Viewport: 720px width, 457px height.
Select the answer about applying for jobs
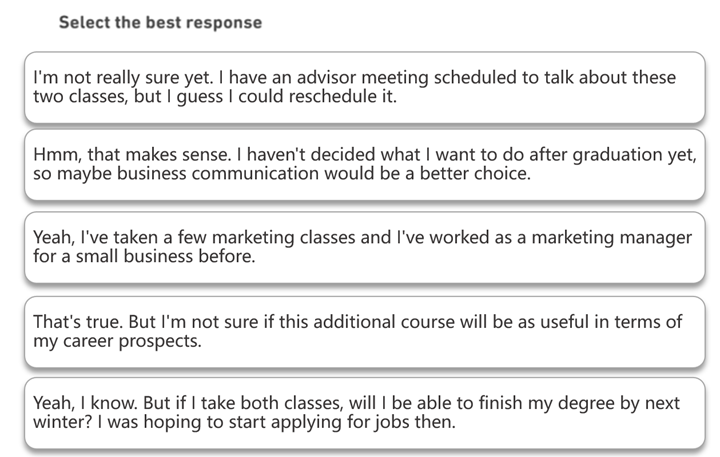pos(365,413)
